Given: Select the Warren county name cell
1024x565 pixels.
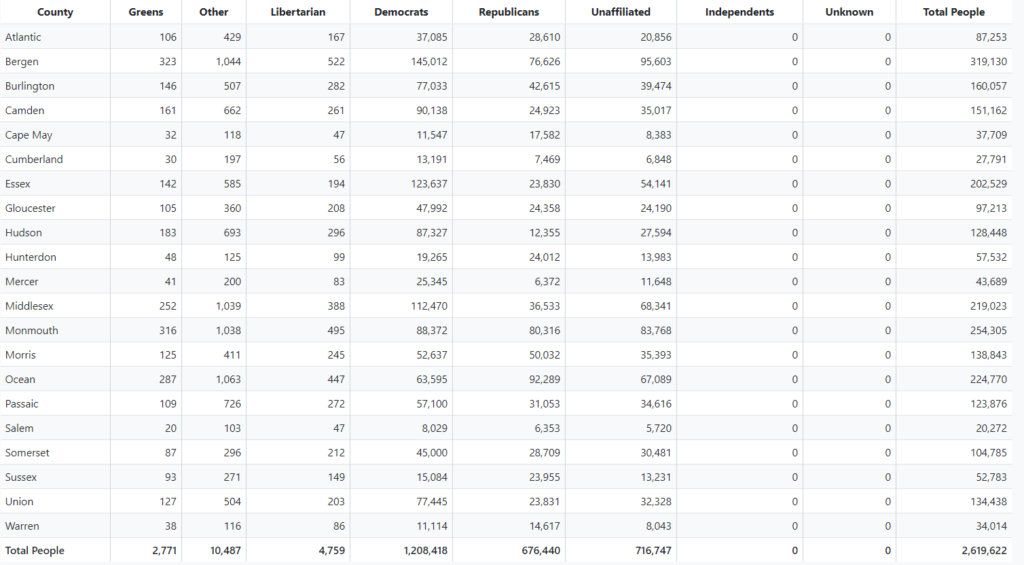Looking at the screenshot, I should click(x=22, y=526).
